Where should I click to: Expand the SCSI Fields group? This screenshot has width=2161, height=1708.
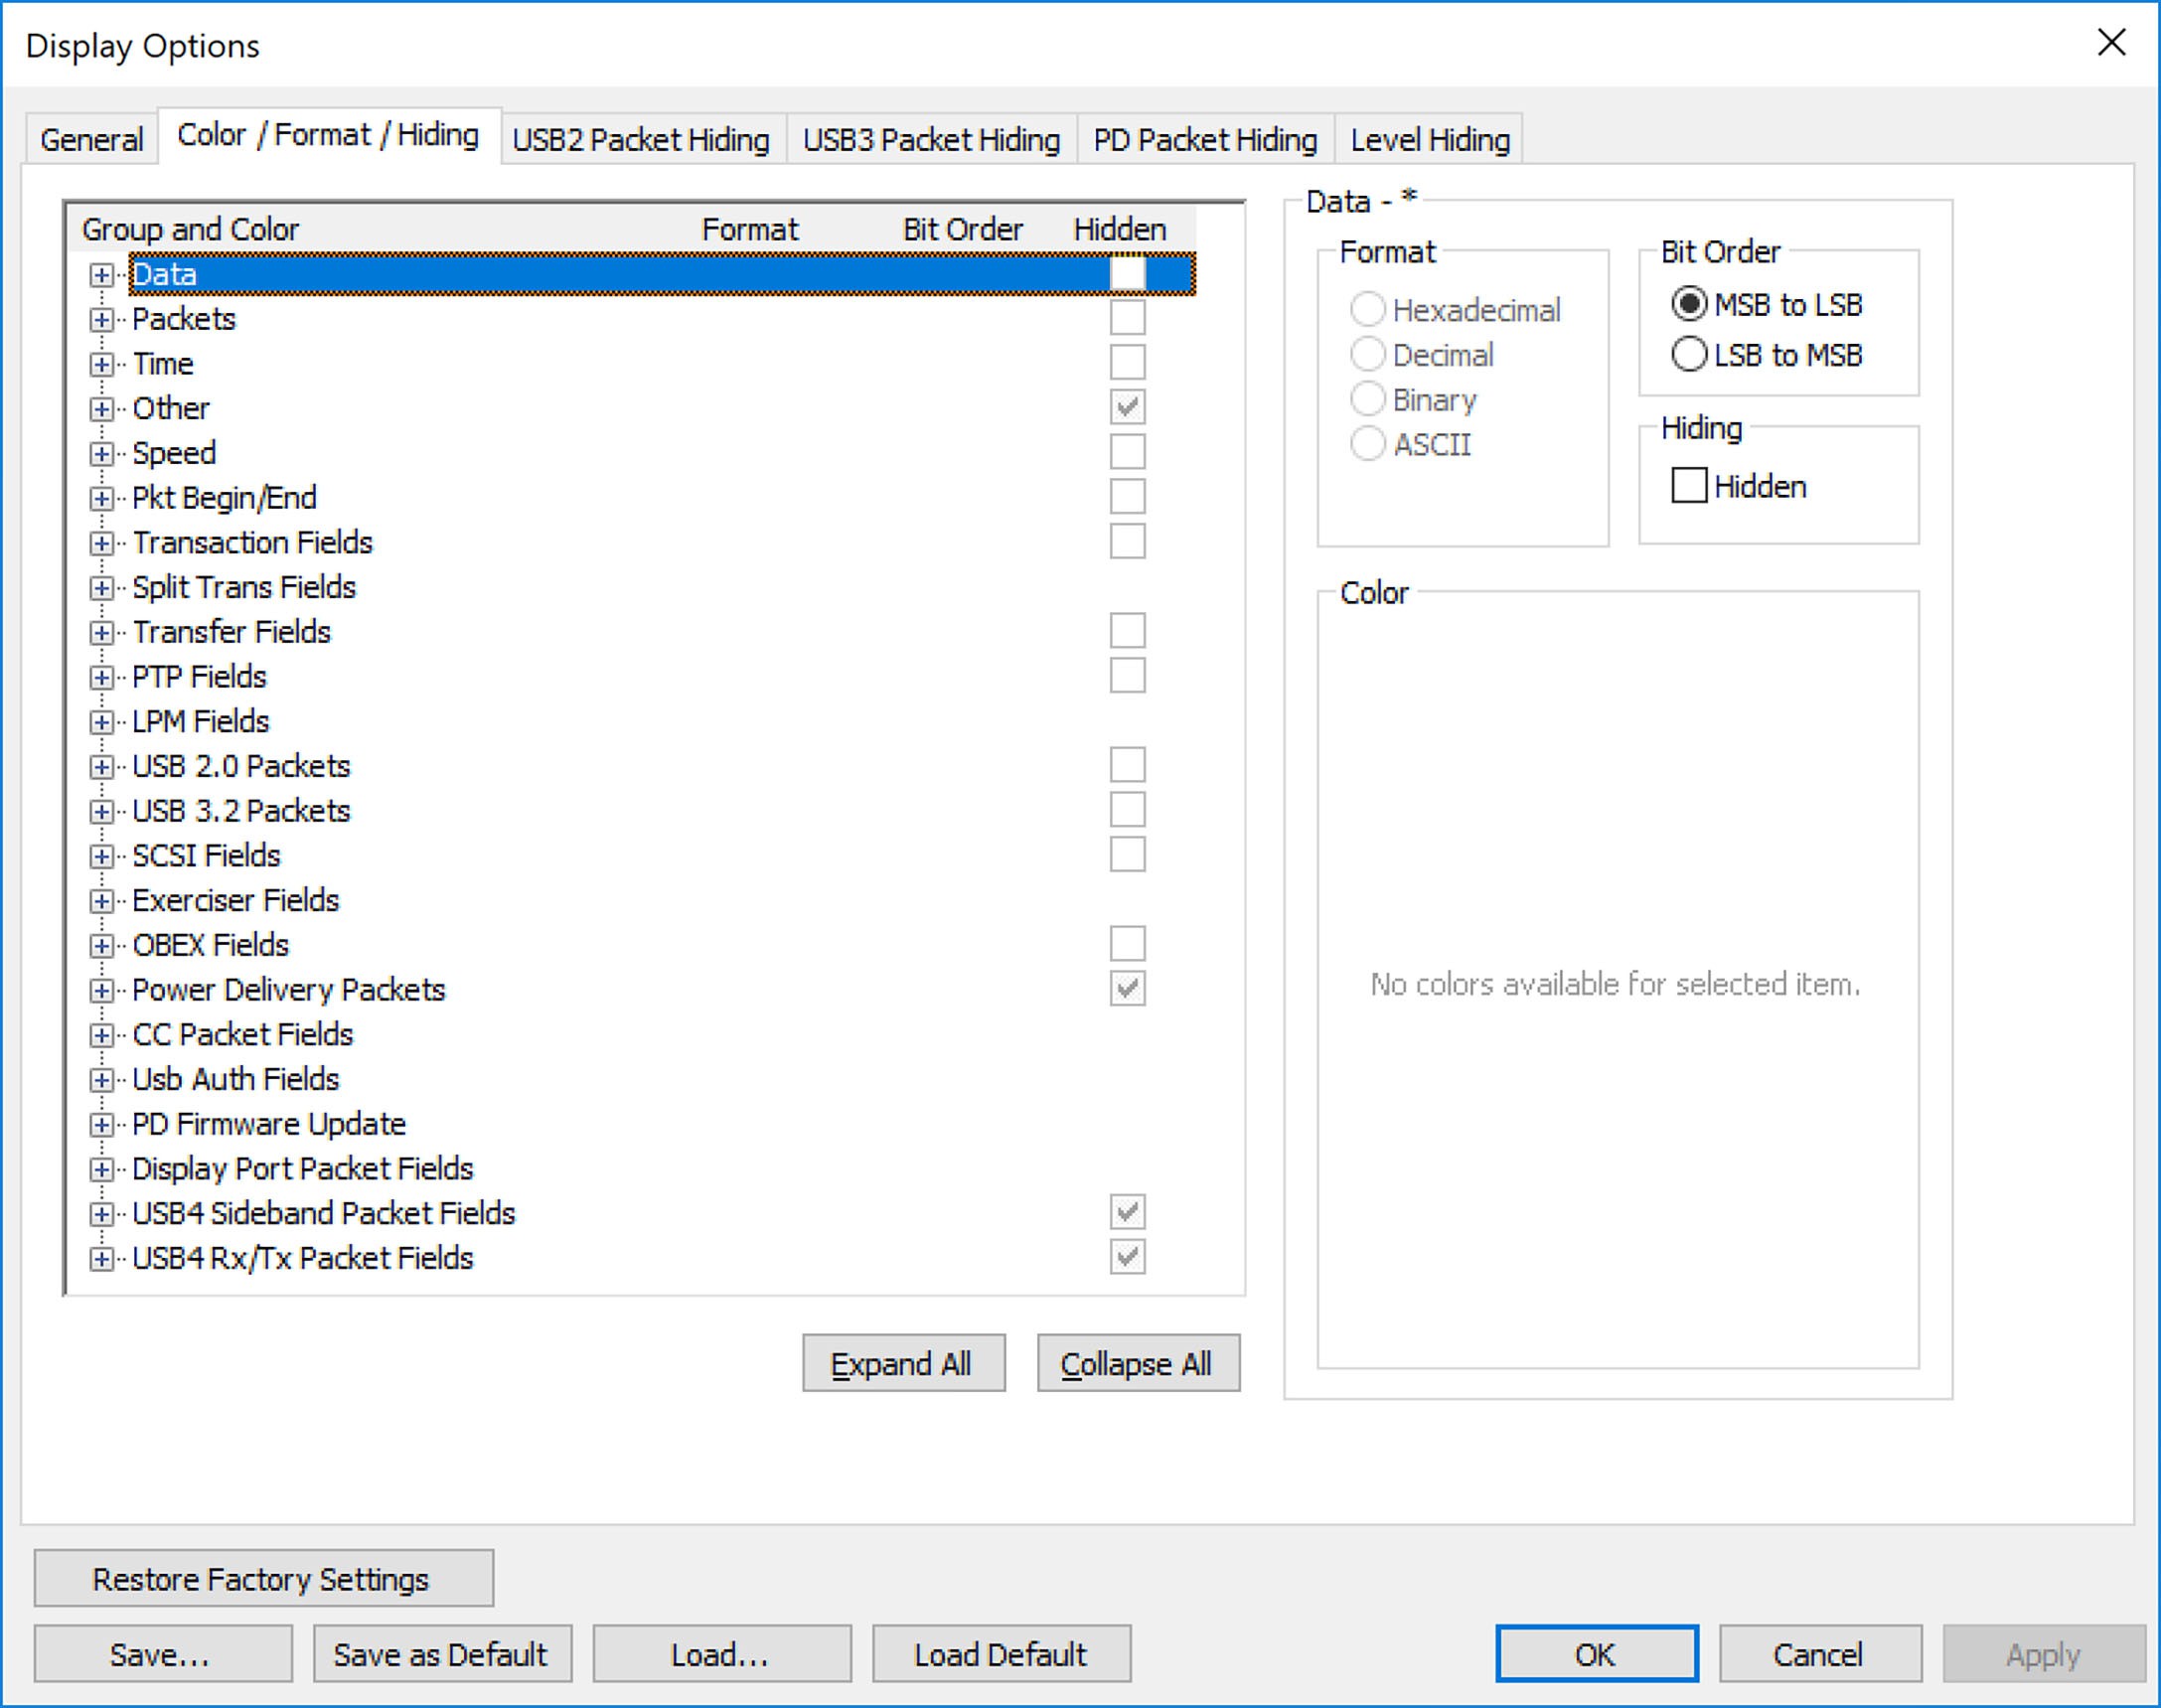(101, 856)
